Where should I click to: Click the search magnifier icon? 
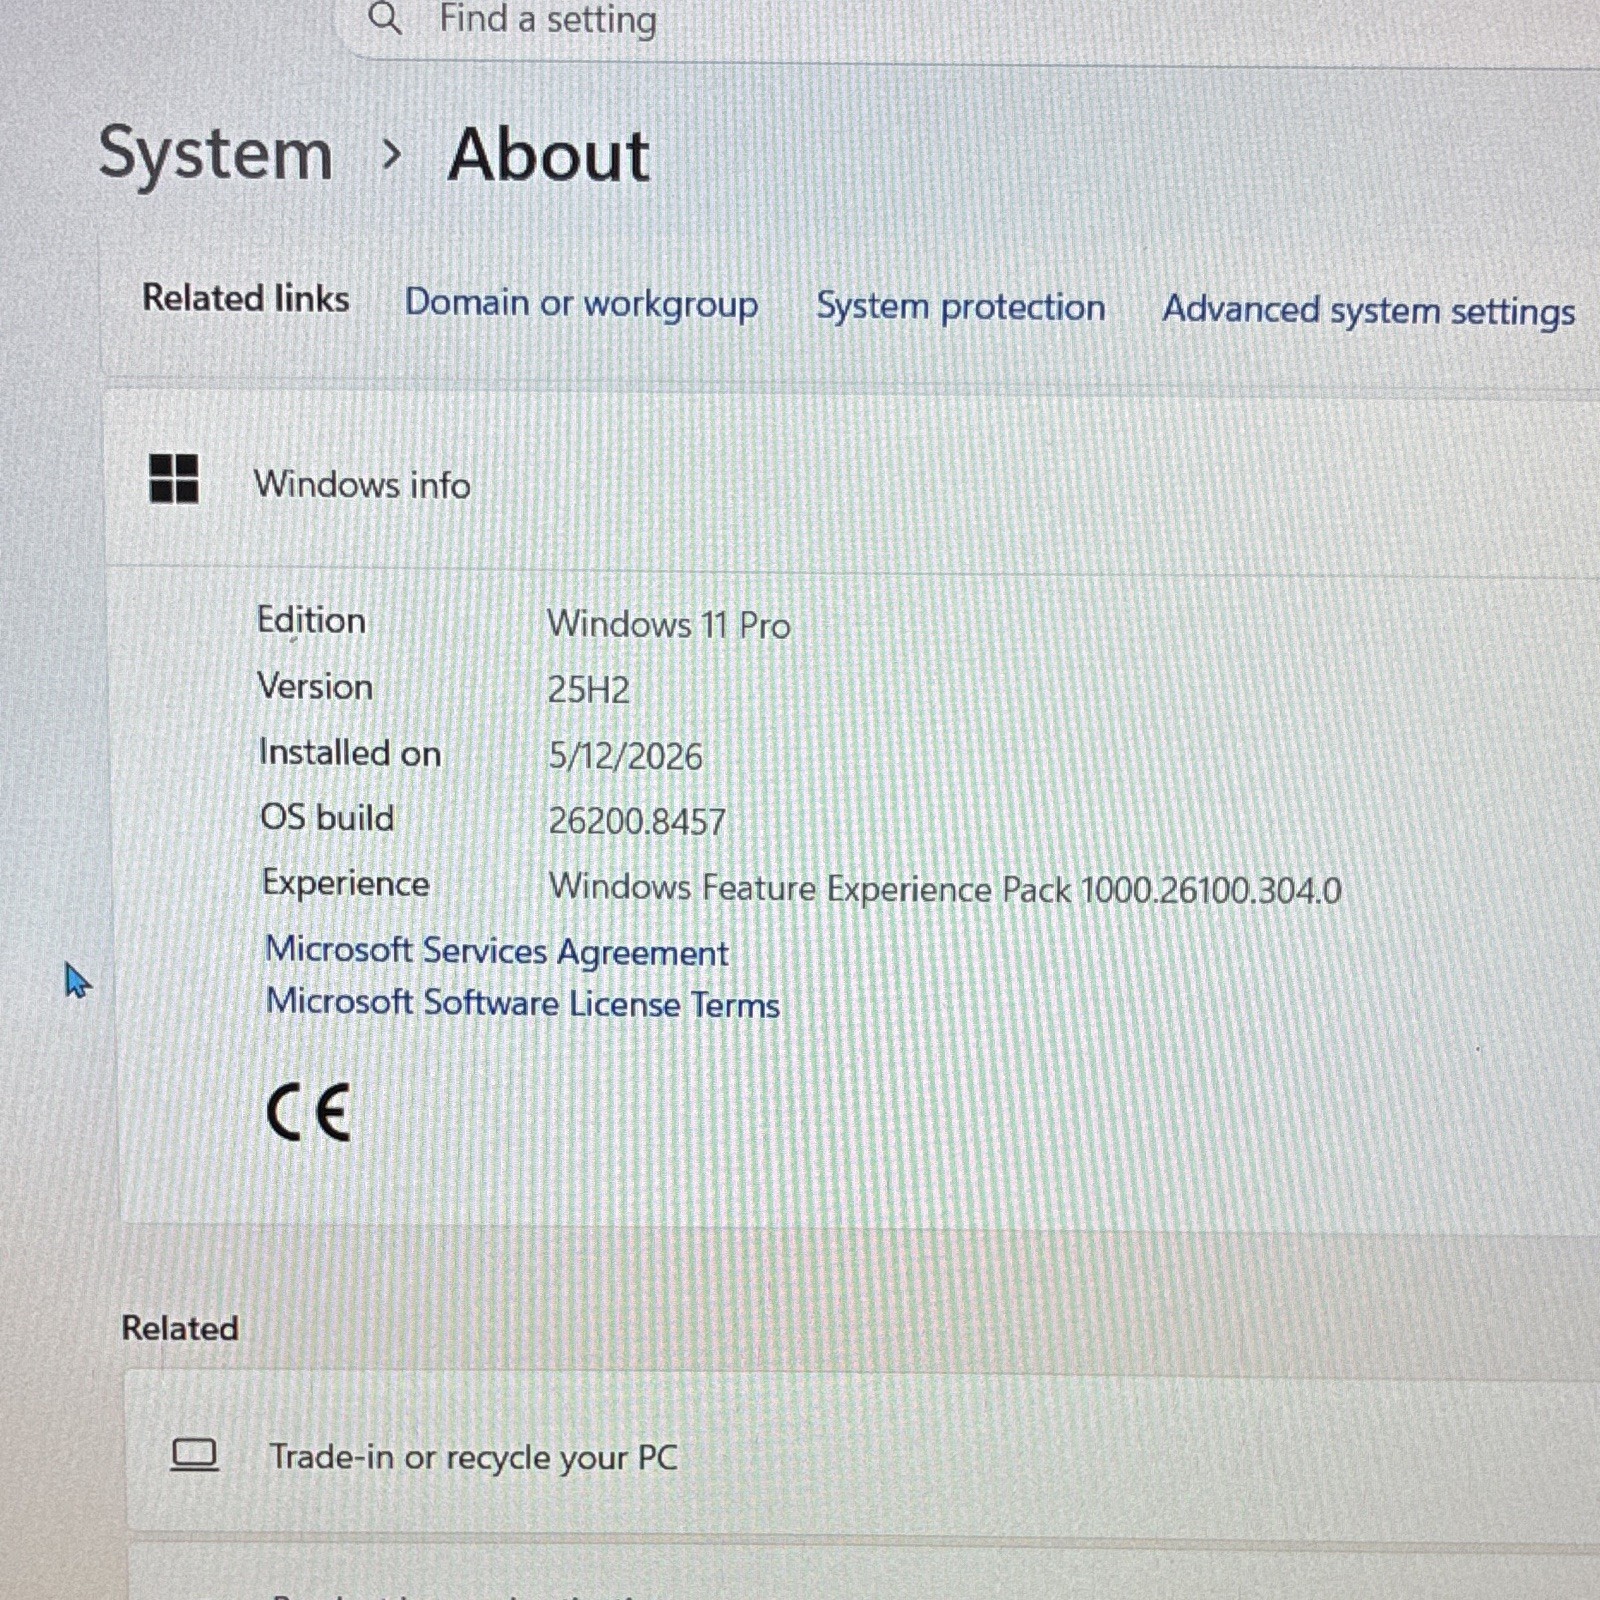coord(385,18)
